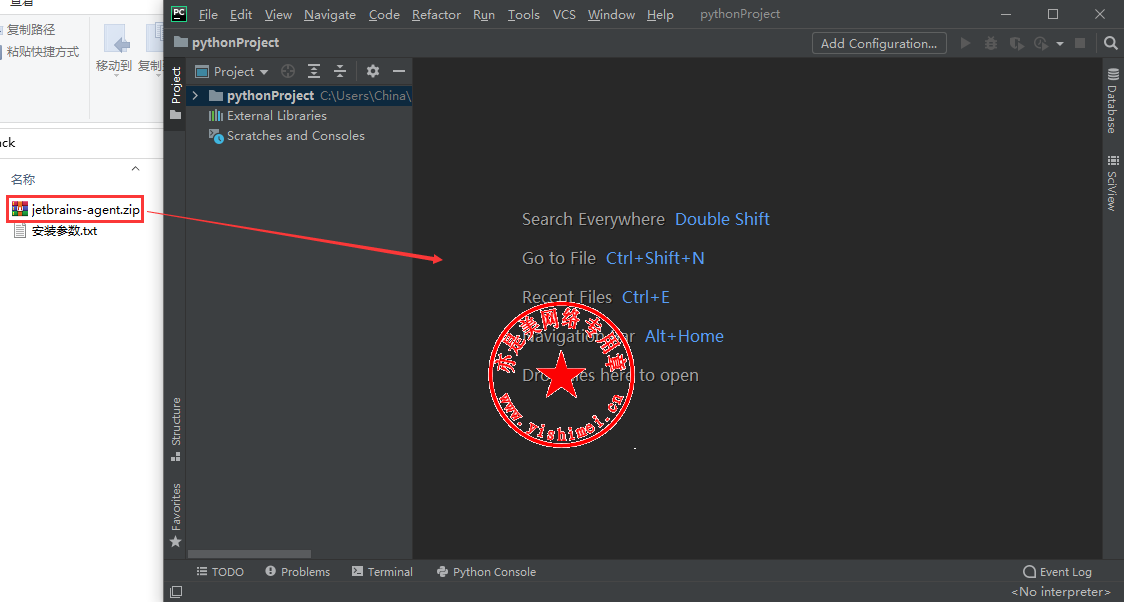
Task: Select 安装参数.txt in Explorer window
Action: 56,231
